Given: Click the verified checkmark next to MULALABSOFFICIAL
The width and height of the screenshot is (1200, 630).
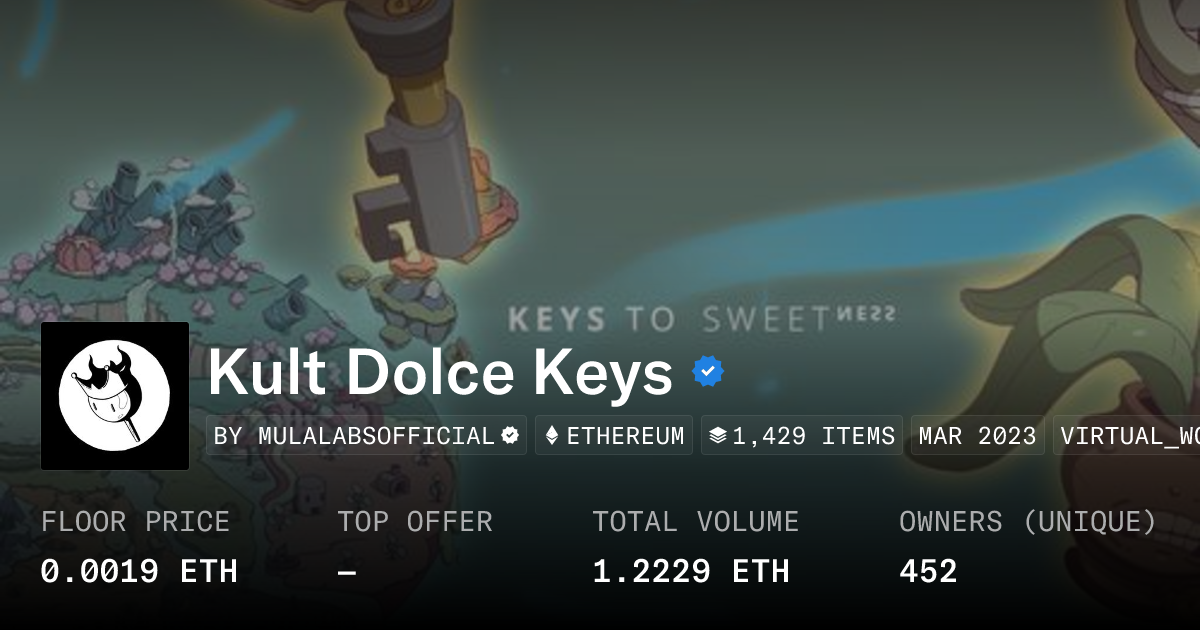Looking at the screenshot, I should tap(510, 436).
